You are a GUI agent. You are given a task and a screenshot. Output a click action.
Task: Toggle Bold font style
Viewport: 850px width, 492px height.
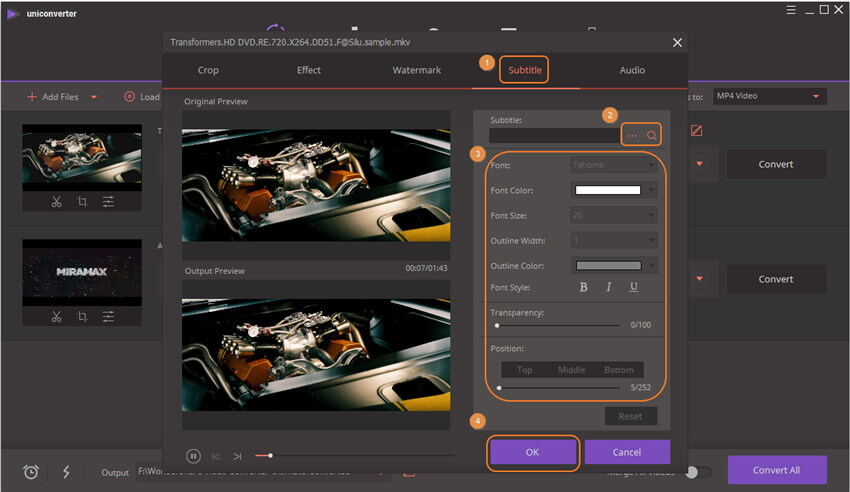tap(583, 287)
